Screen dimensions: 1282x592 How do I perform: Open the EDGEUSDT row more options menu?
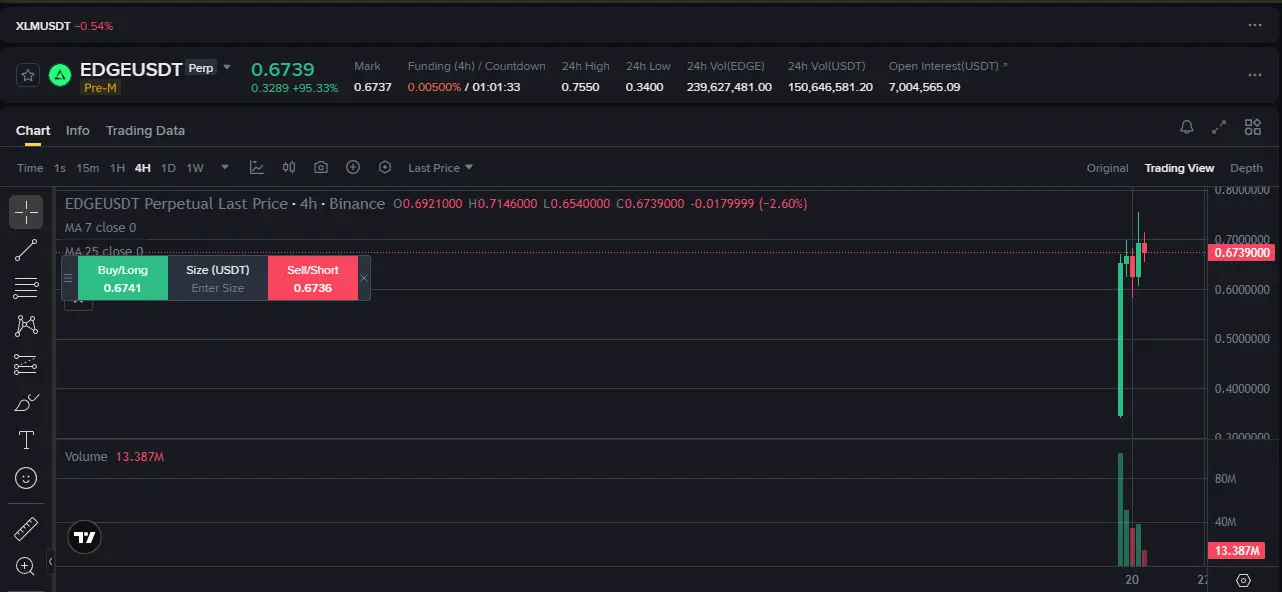[x=1255, y=75]
